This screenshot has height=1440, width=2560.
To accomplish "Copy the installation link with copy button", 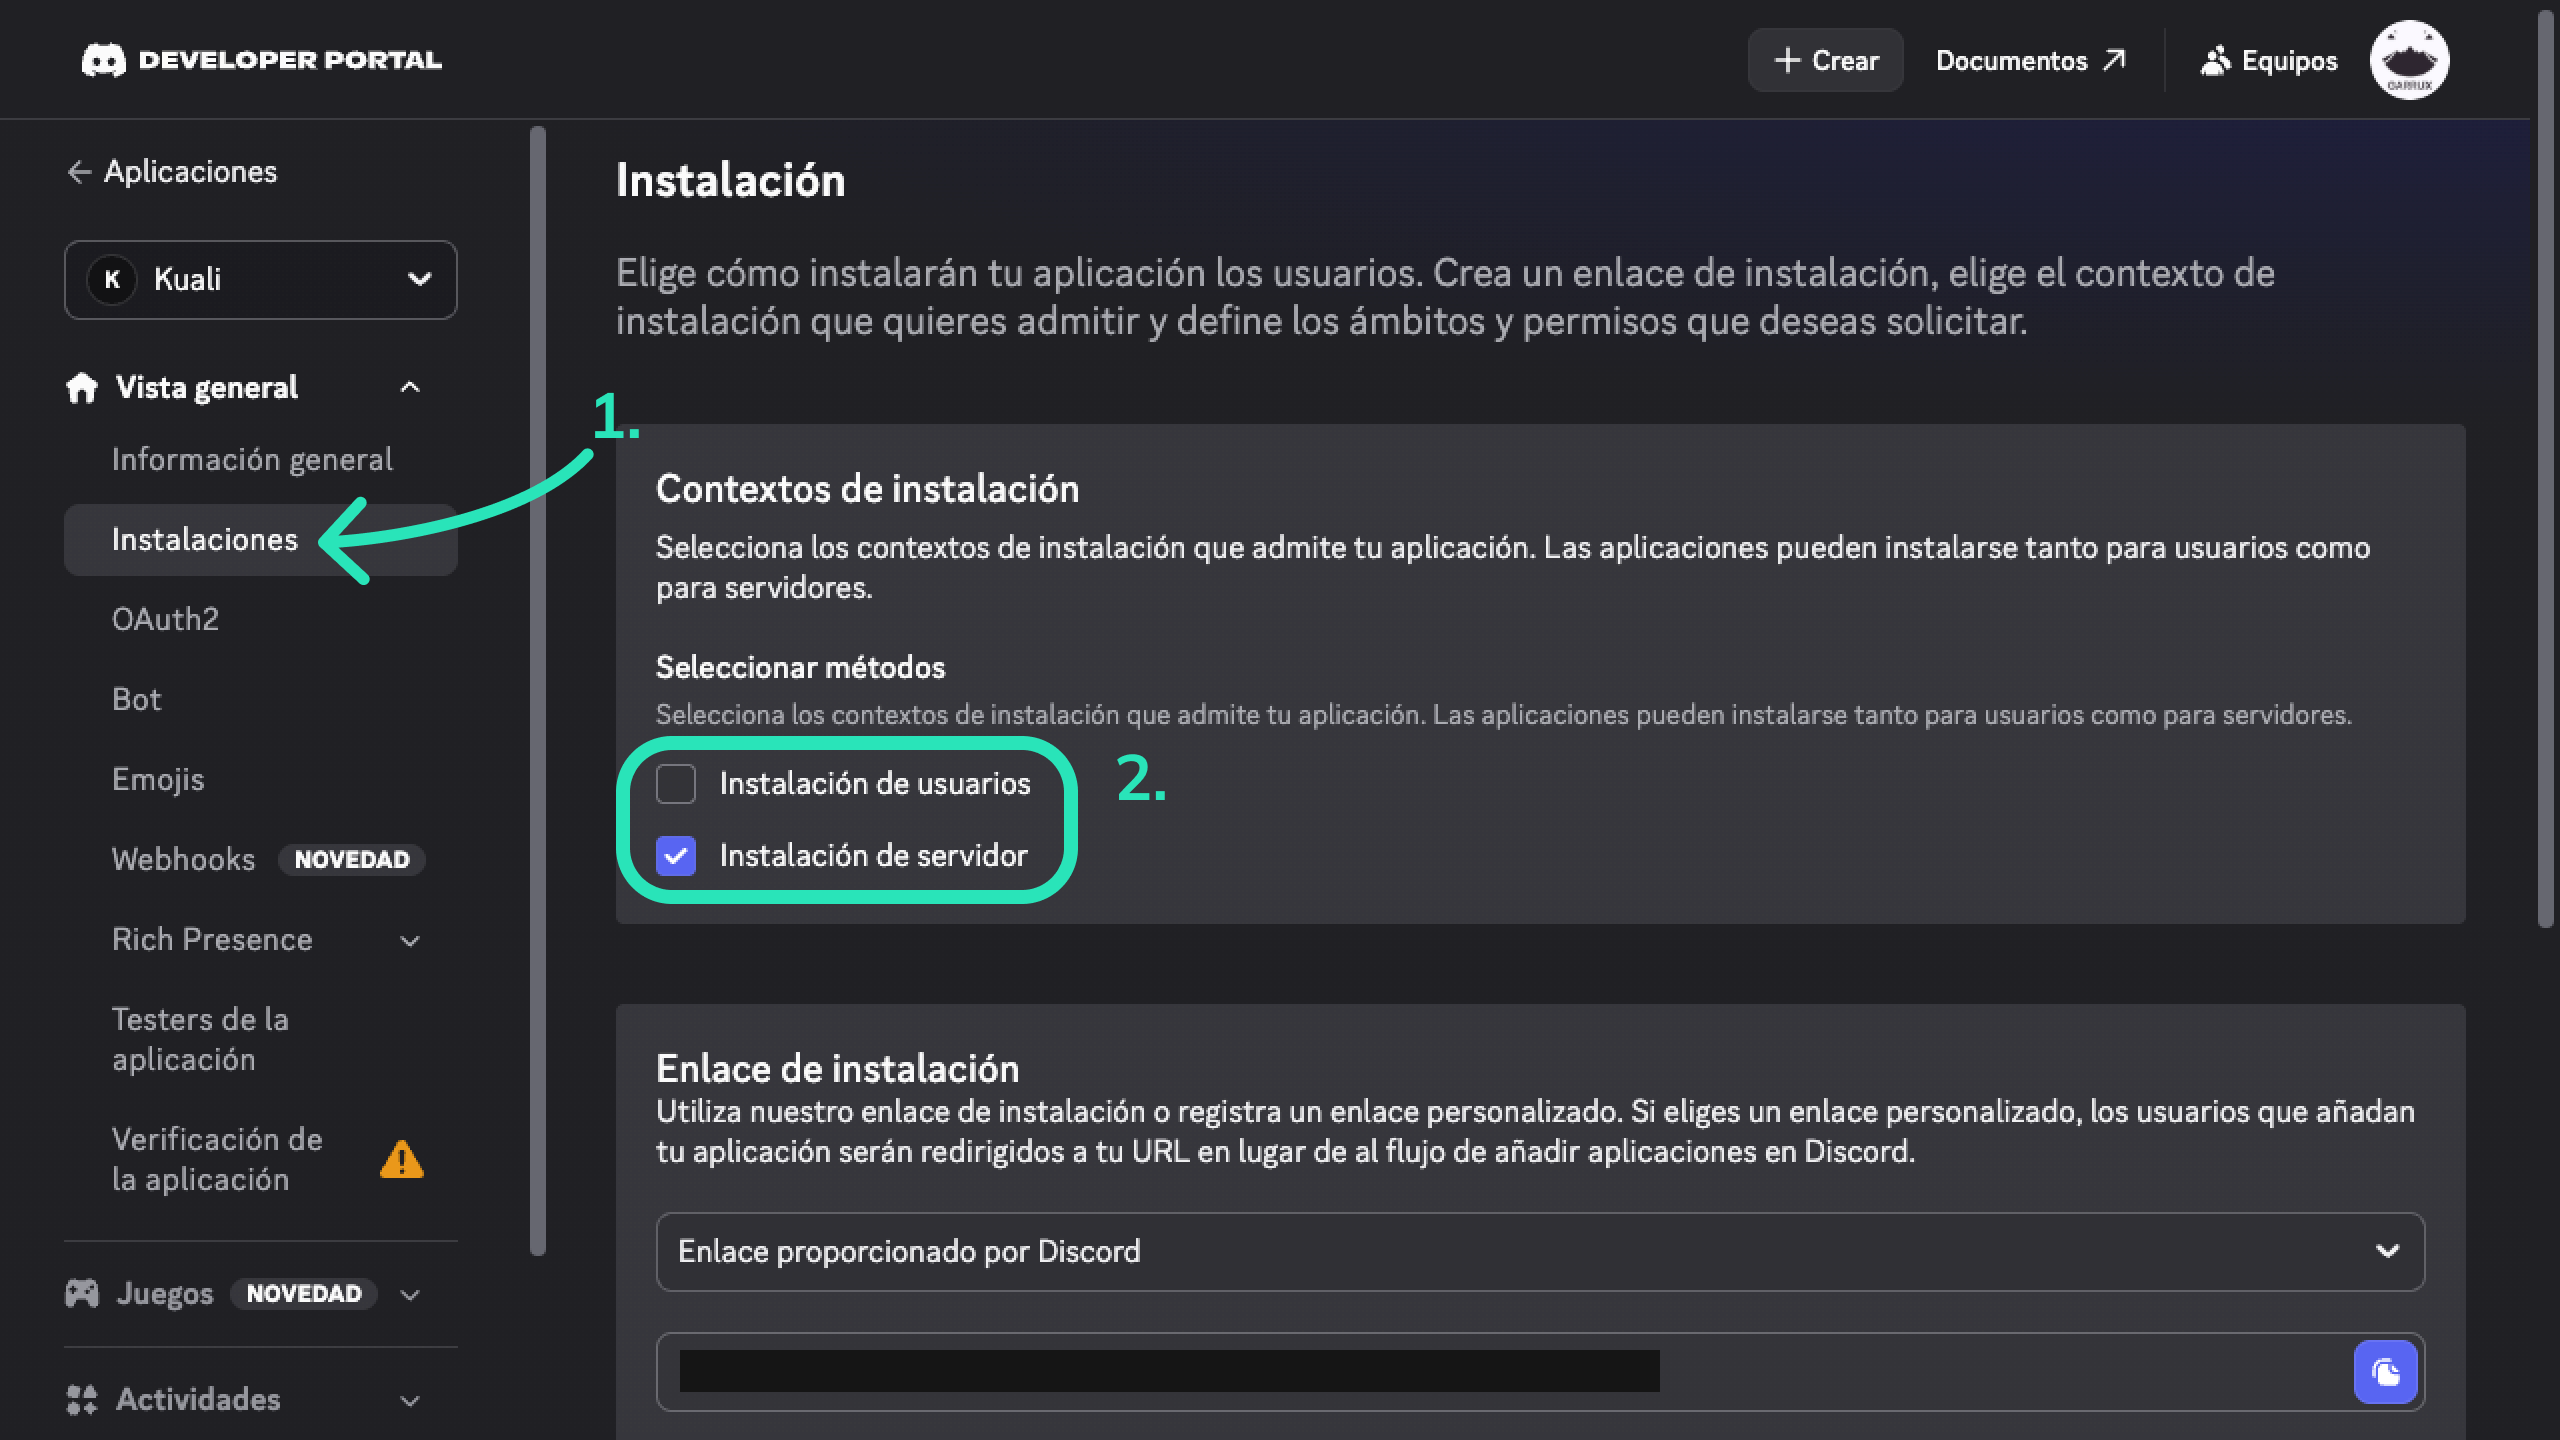I will 2385,1372.
